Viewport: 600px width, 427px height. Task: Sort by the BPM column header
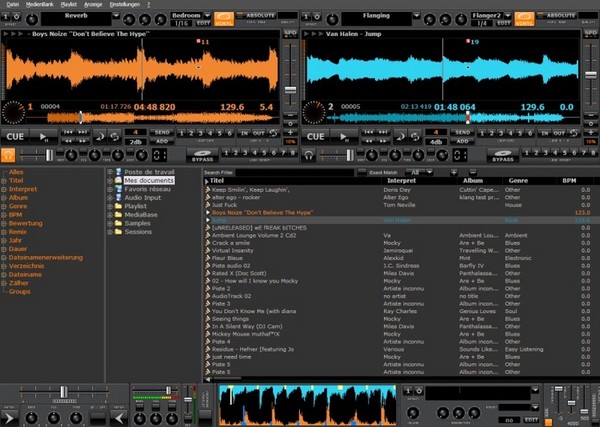[569, 181]
